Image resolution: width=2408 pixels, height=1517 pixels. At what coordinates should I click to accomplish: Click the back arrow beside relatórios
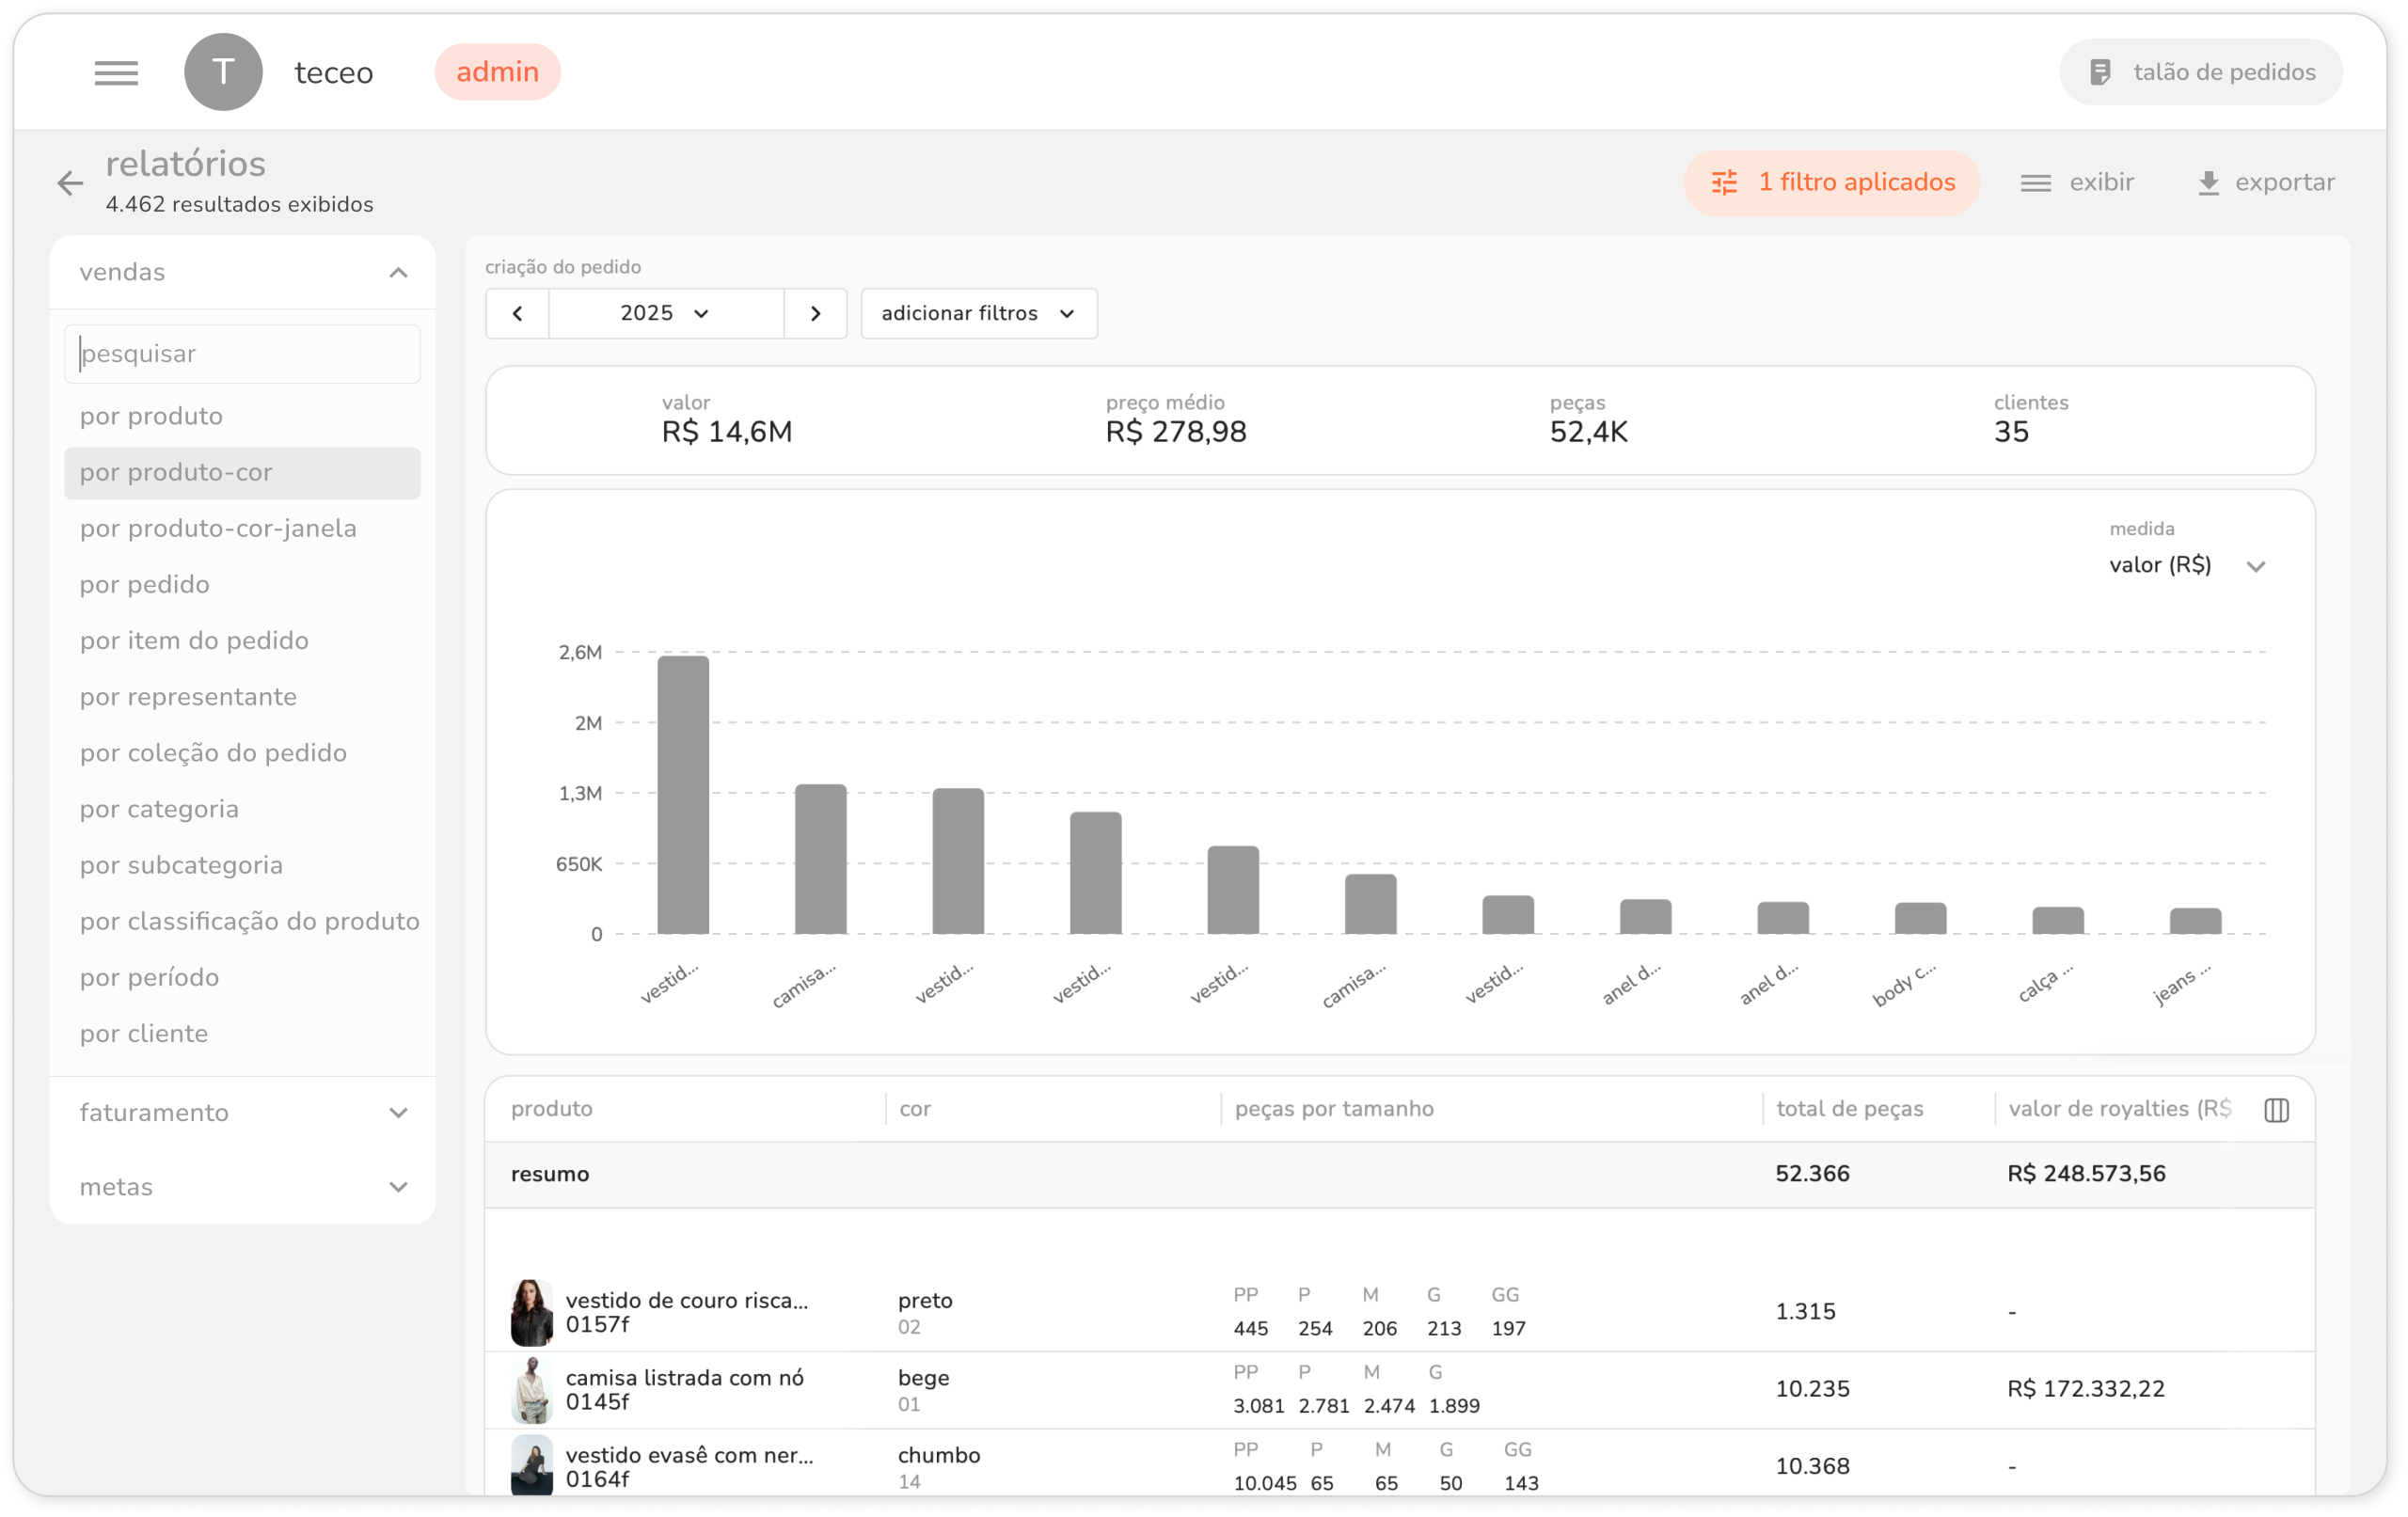[70, 183]
